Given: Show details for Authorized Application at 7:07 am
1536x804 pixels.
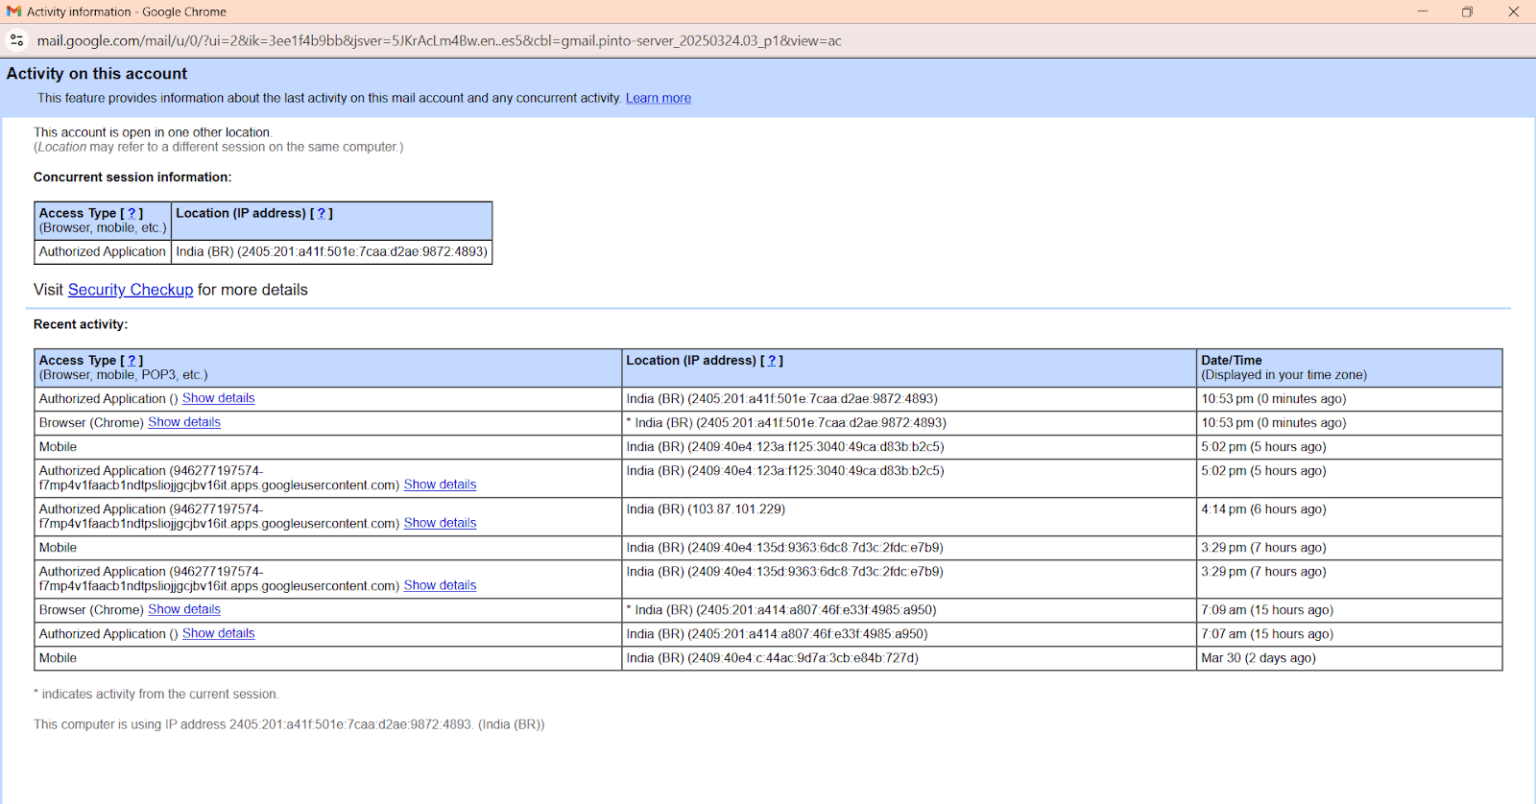Looking at the screenshot, I should (x=218, y=634).
